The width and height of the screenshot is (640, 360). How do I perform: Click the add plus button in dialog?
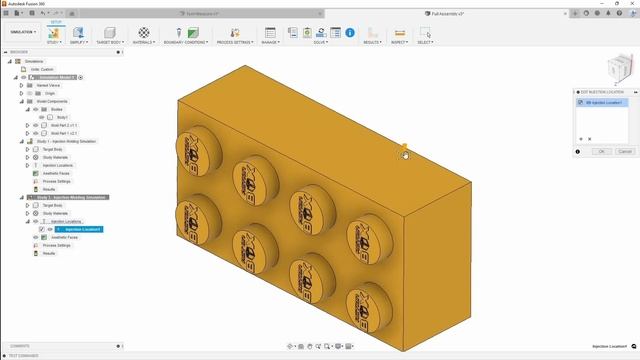[x=581, y=139]
